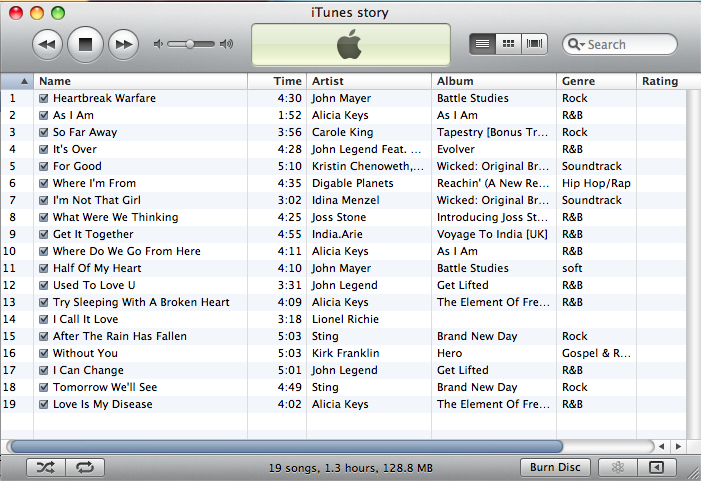Show sidebar panel arrow button
Viewport: 701px width, 481px height.
656,467
